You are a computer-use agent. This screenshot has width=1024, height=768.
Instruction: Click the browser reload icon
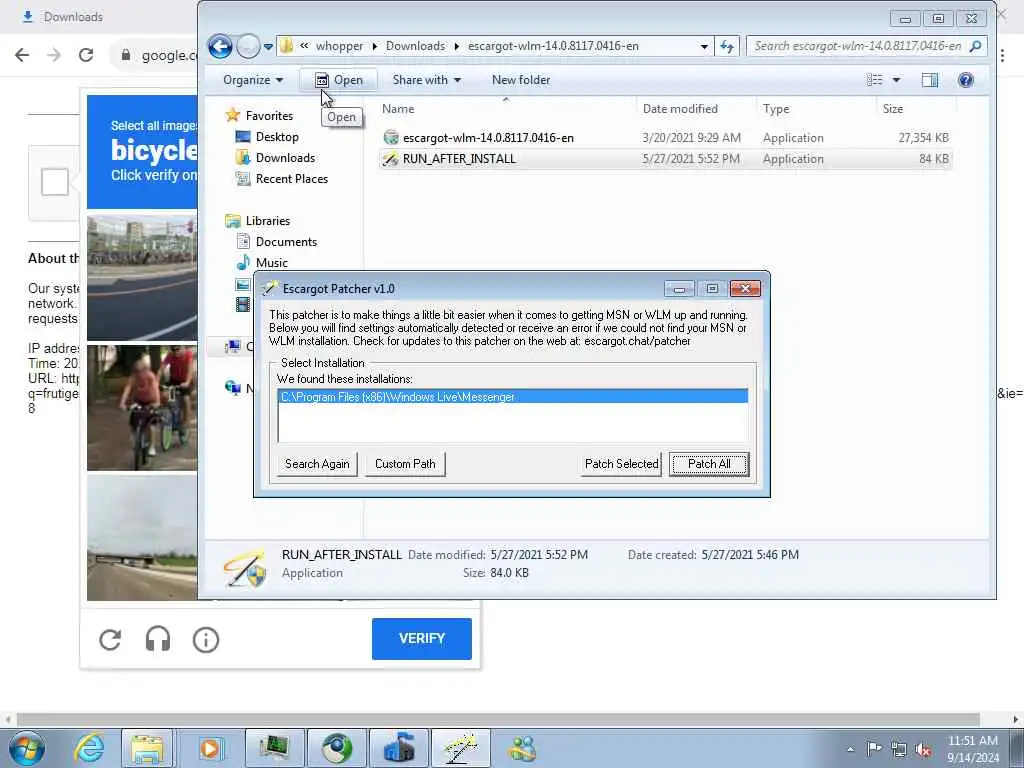[86, 55]
